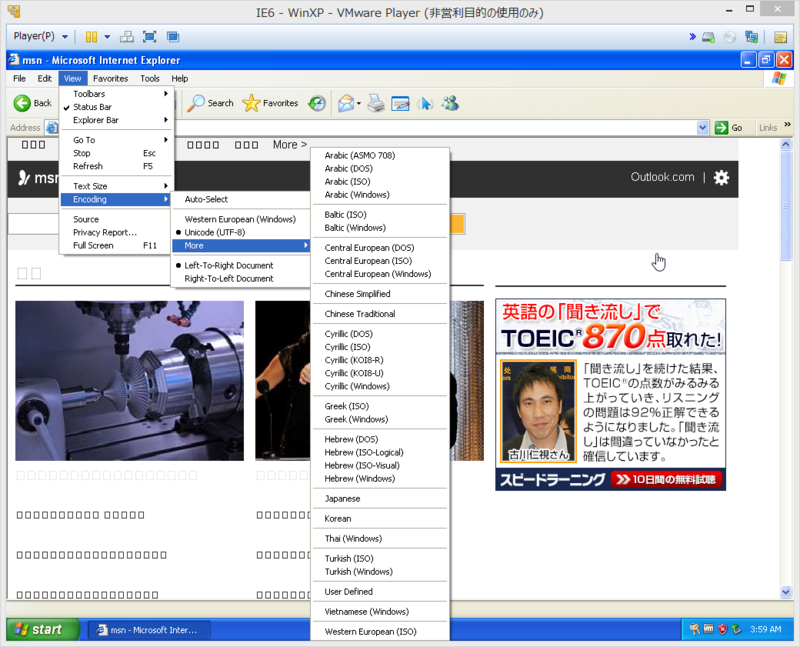Click the Go button
The image size is (800, 647).
(x=728, y=128)
